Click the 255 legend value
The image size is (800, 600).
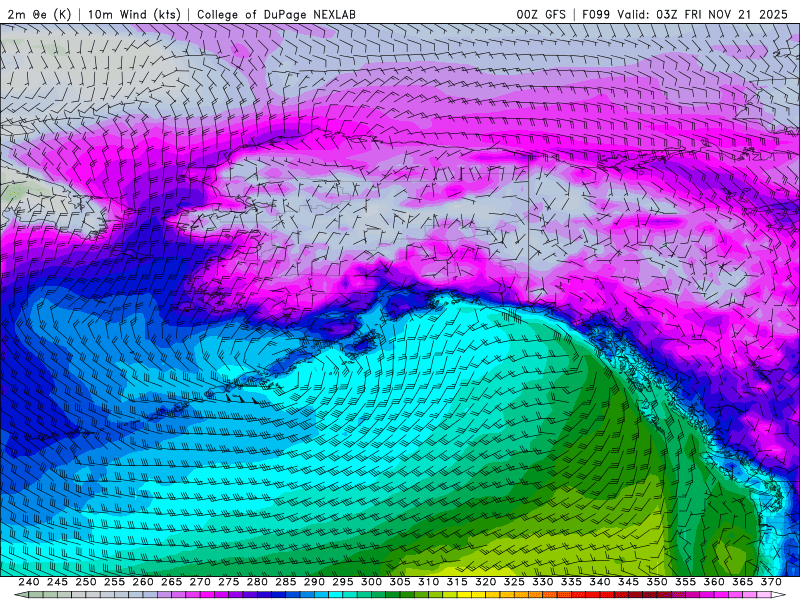click(114, 582)
